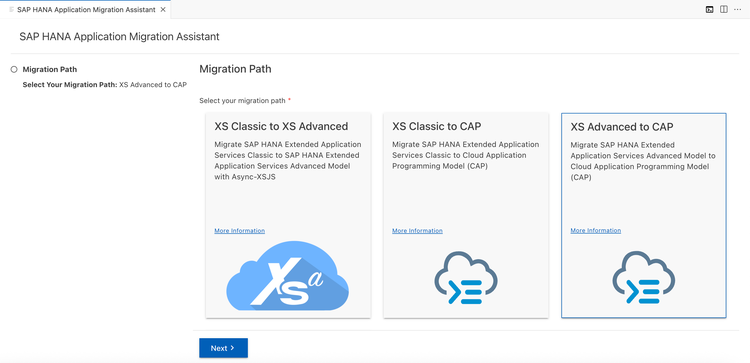
Task: Click the tab's file icon left of title
Action: (x=11, y=10)
